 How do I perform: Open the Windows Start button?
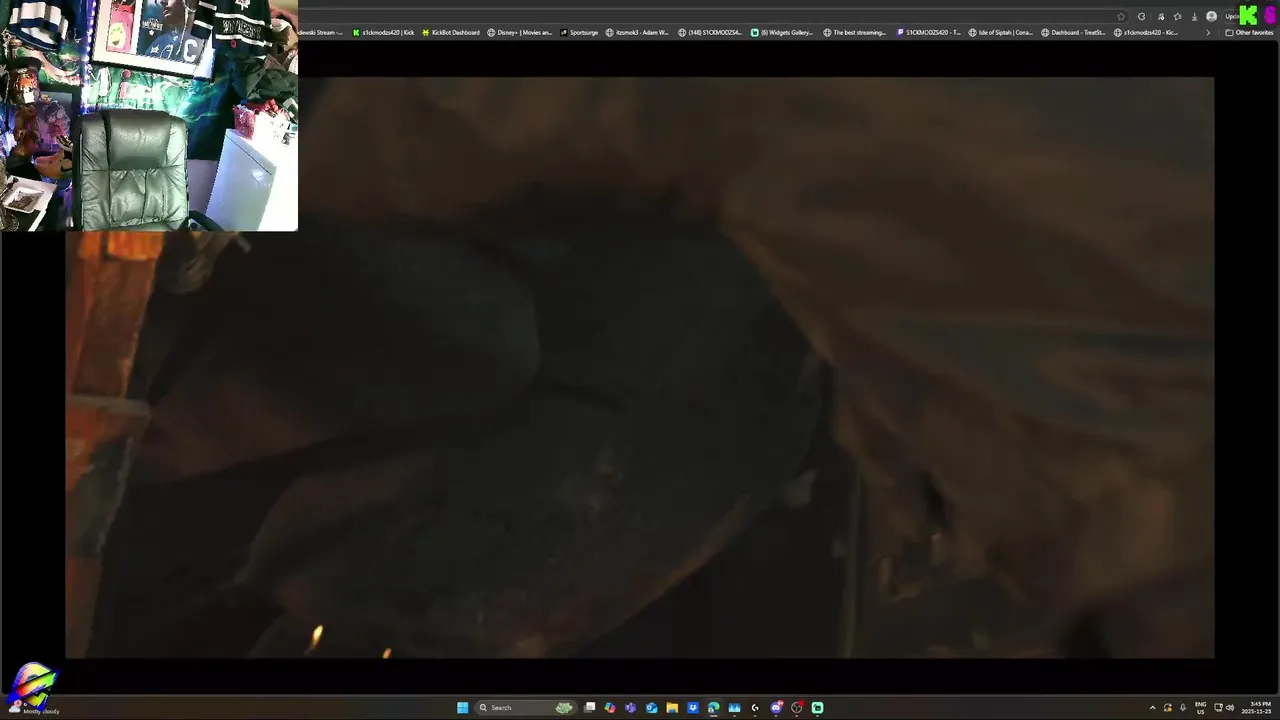point(462,707)
